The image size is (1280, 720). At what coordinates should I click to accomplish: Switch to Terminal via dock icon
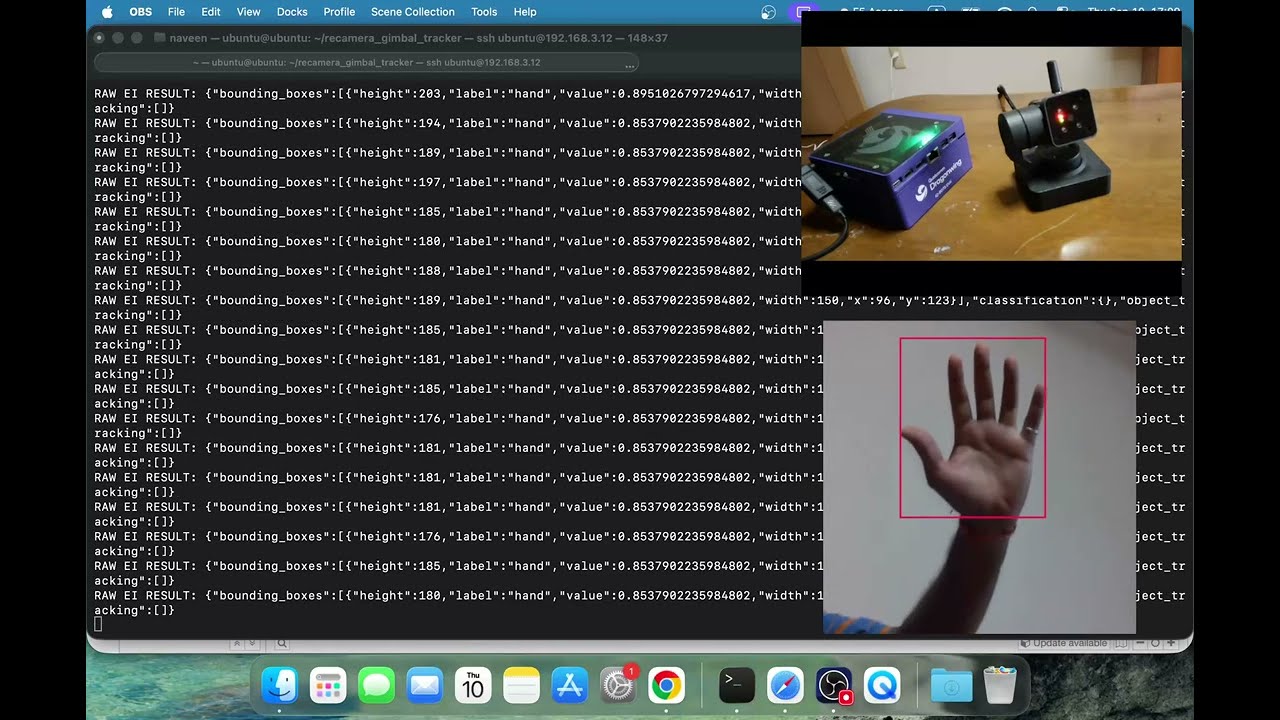point(737,685)
